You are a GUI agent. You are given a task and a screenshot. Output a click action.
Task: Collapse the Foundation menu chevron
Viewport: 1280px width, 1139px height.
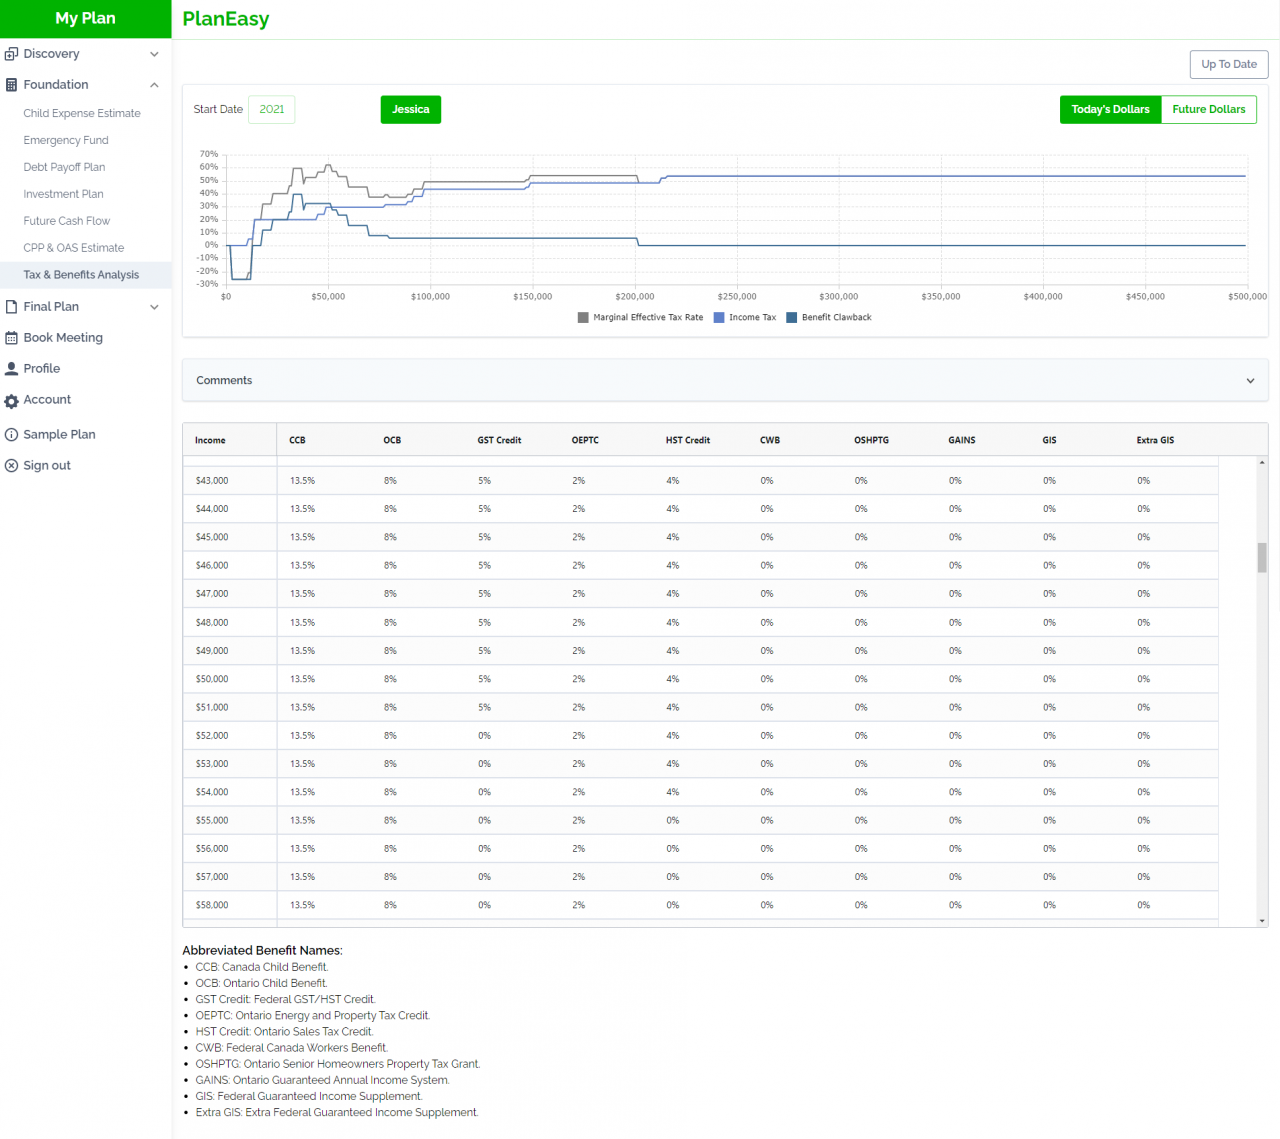point(154,85)
